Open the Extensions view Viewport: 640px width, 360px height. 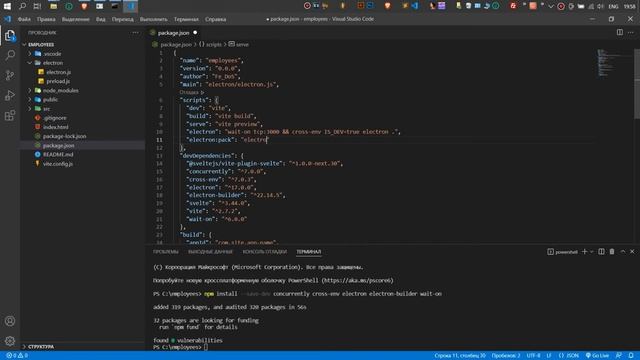coord(10,116)
